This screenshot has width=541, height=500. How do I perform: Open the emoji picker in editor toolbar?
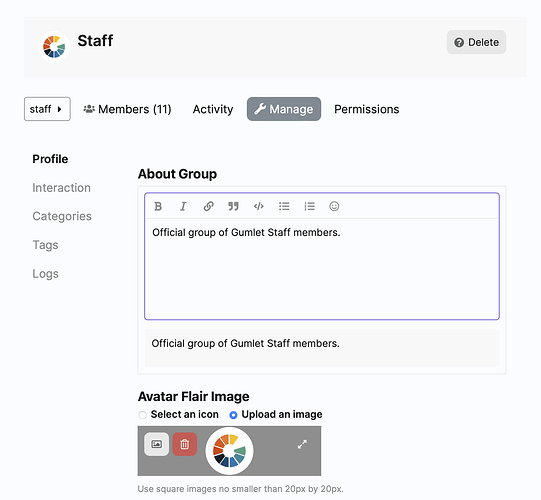[334, 206]
